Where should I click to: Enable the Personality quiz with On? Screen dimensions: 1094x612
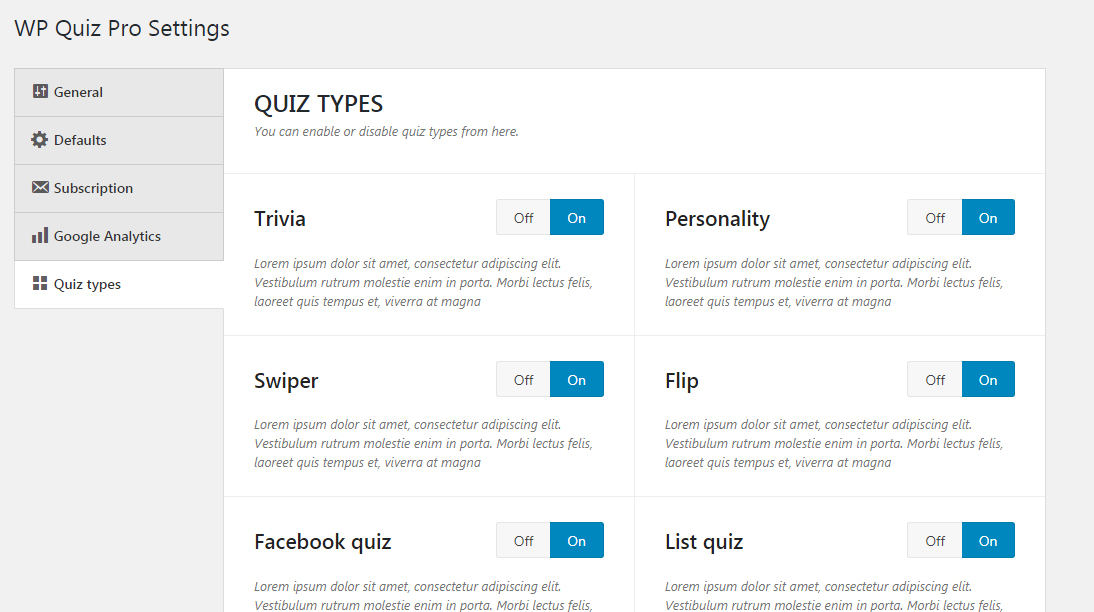click(x=988, y=218)
